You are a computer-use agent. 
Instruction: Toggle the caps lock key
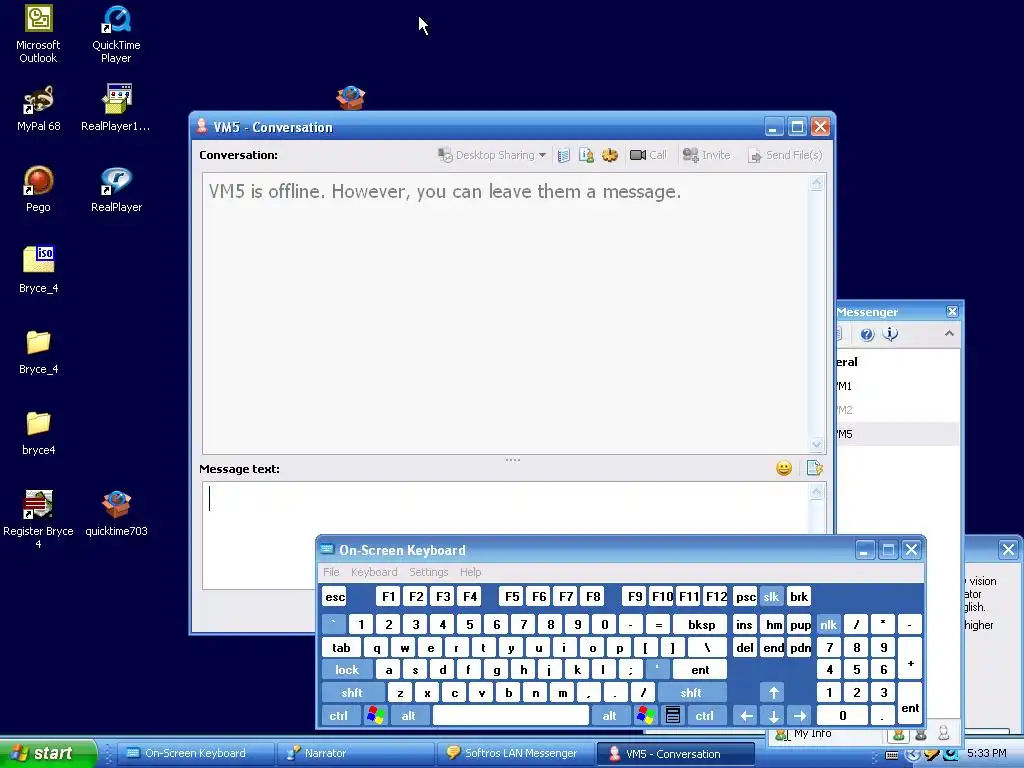coord(347,669)
